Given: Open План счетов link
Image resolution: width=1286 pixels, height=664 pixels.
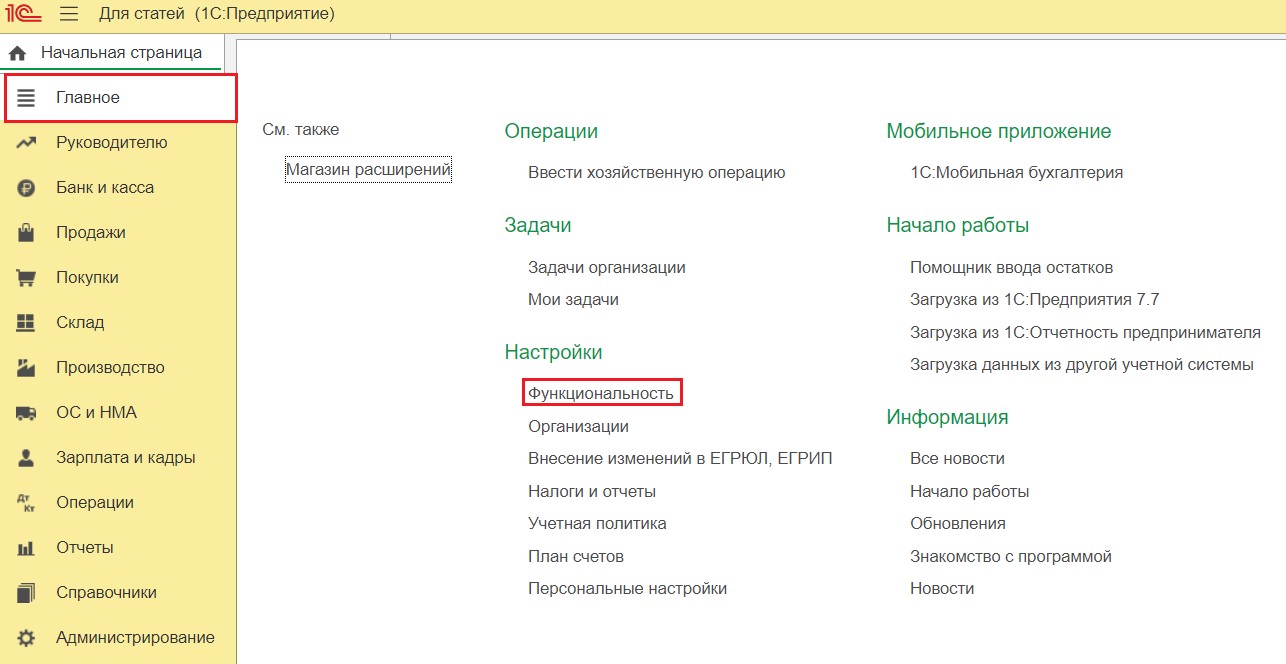Looking at the screenshot, I should 576,557.
